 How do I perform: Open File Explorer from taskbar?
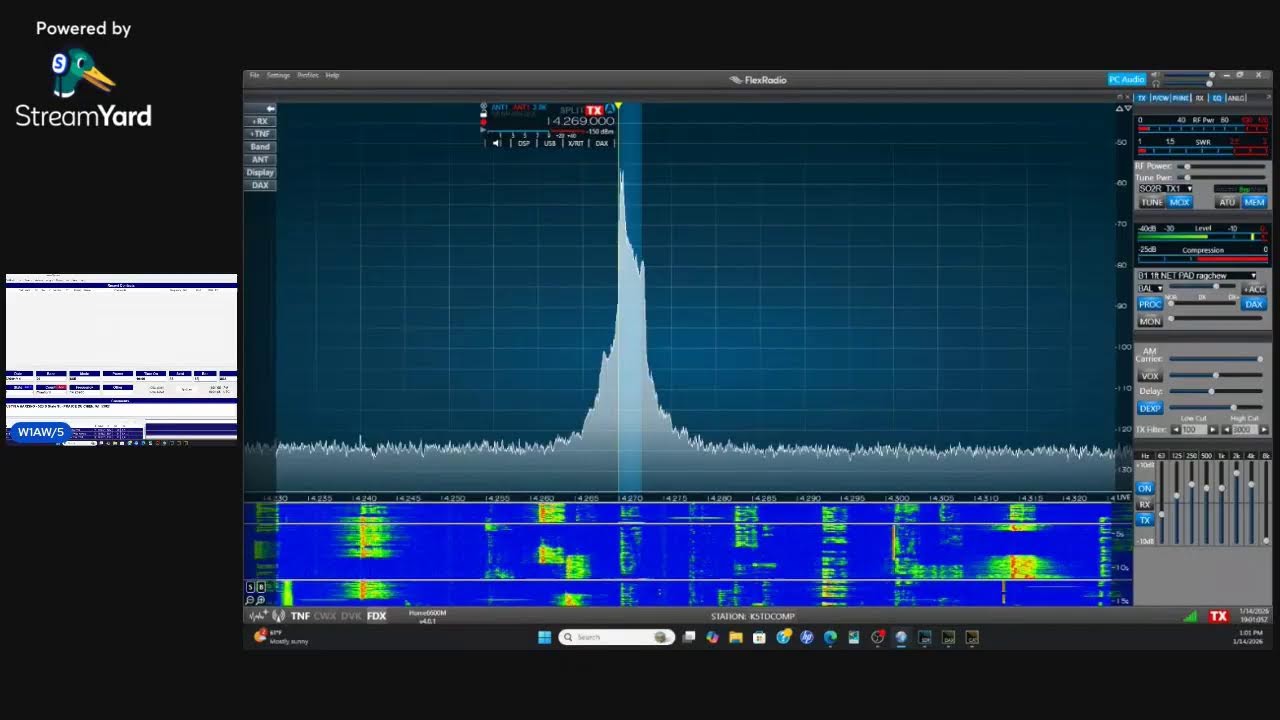[x=736, y=637]
